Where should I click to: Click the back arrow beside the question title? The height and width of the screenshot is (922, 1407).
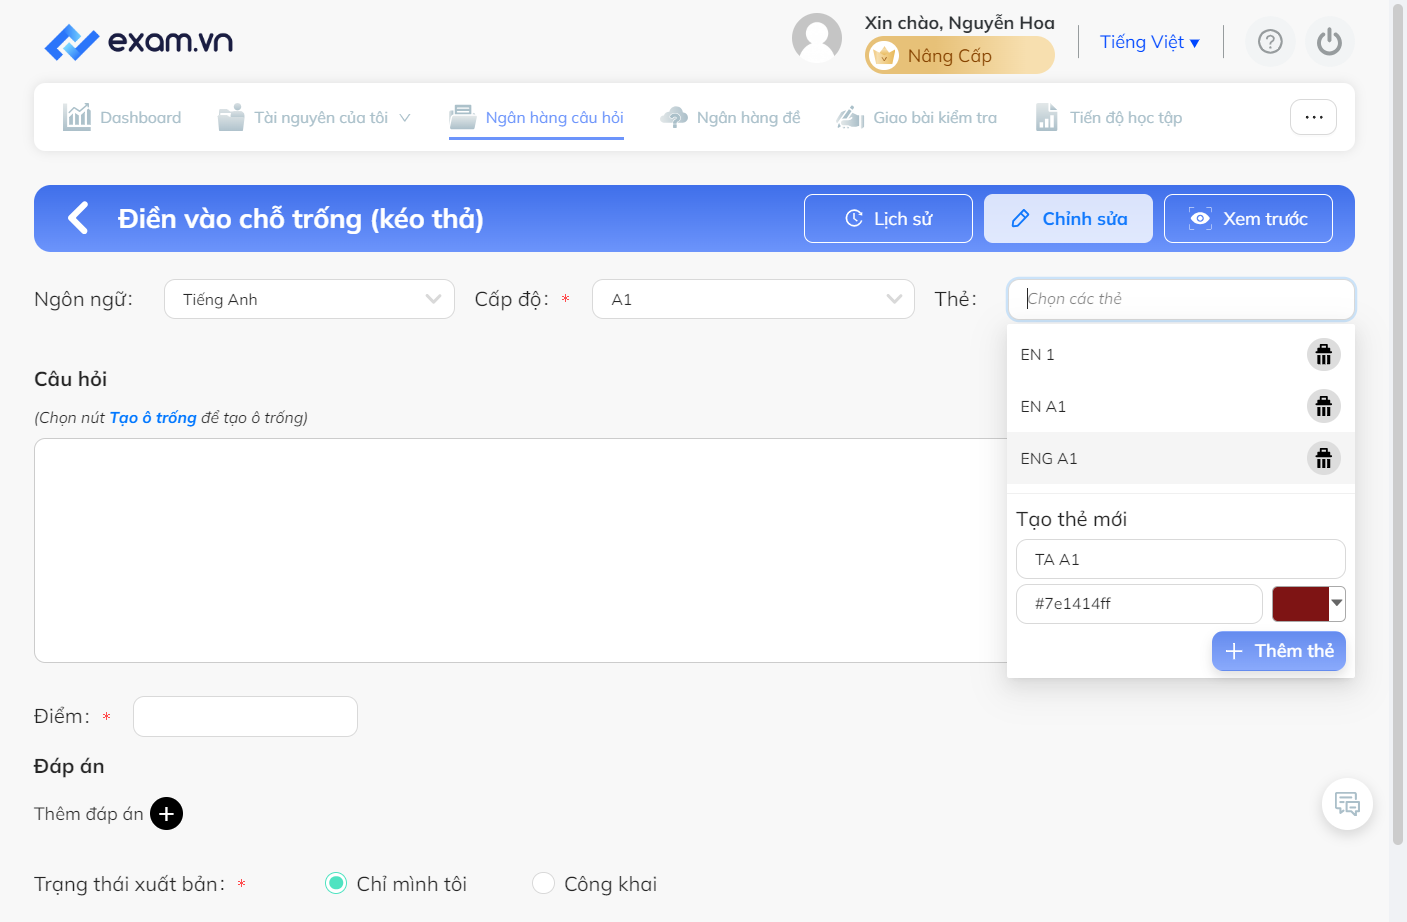pos(78,218)
